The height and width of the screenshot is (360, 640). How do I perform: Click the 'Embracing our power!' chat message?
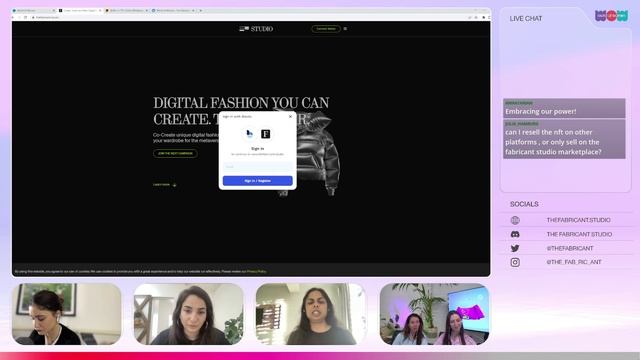(x=564, y=108)
